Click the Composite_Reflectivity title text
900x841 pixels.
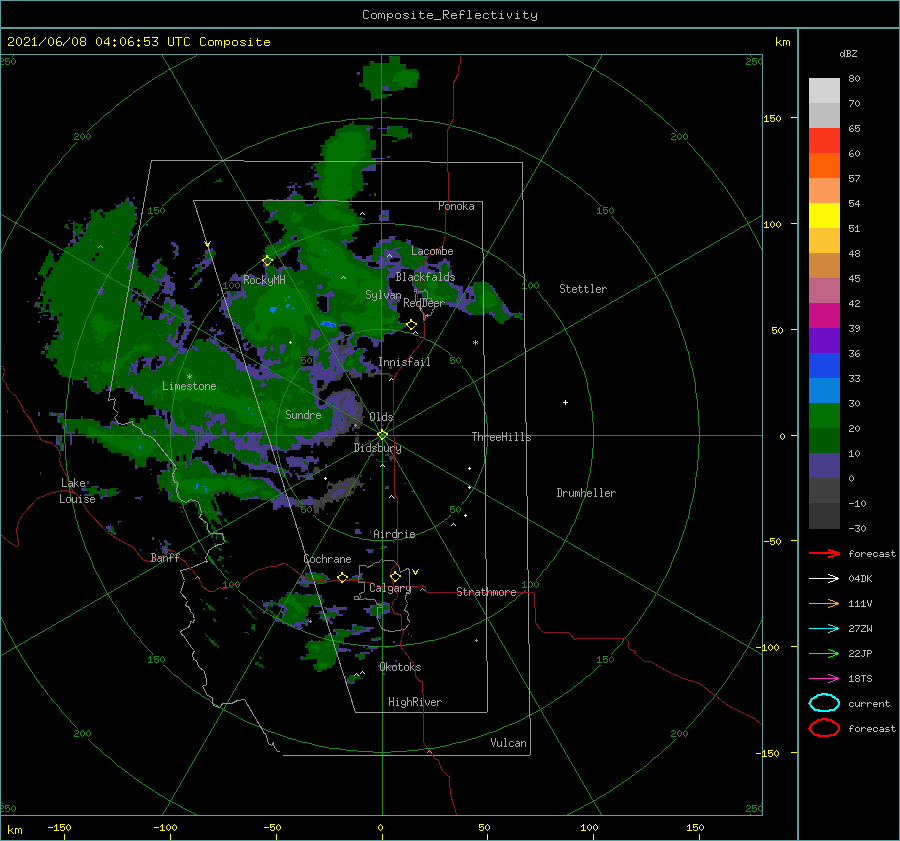coord(450,15)
